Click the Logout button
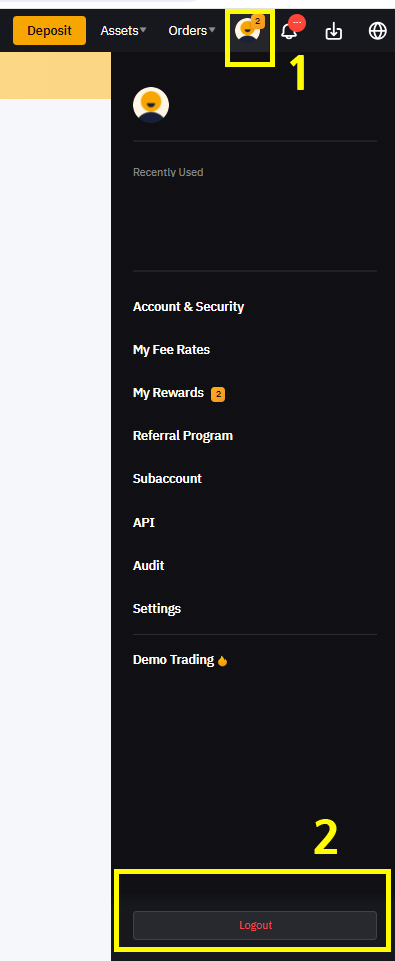The width and height of the screenshot is (395, 961). point(255,925)
